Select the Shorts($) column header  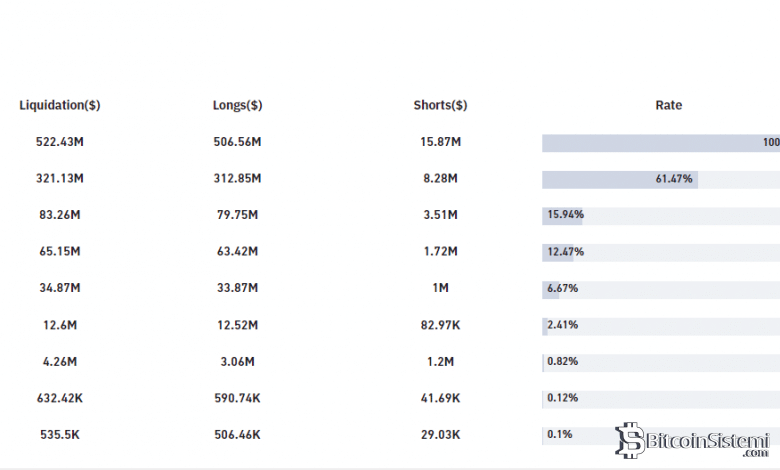click(440, 105)
